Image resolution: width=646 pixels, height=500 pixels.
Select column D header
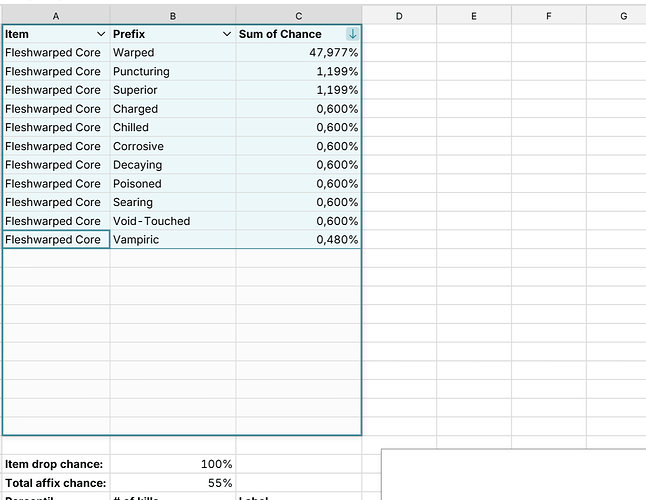(x=399, y=15)
